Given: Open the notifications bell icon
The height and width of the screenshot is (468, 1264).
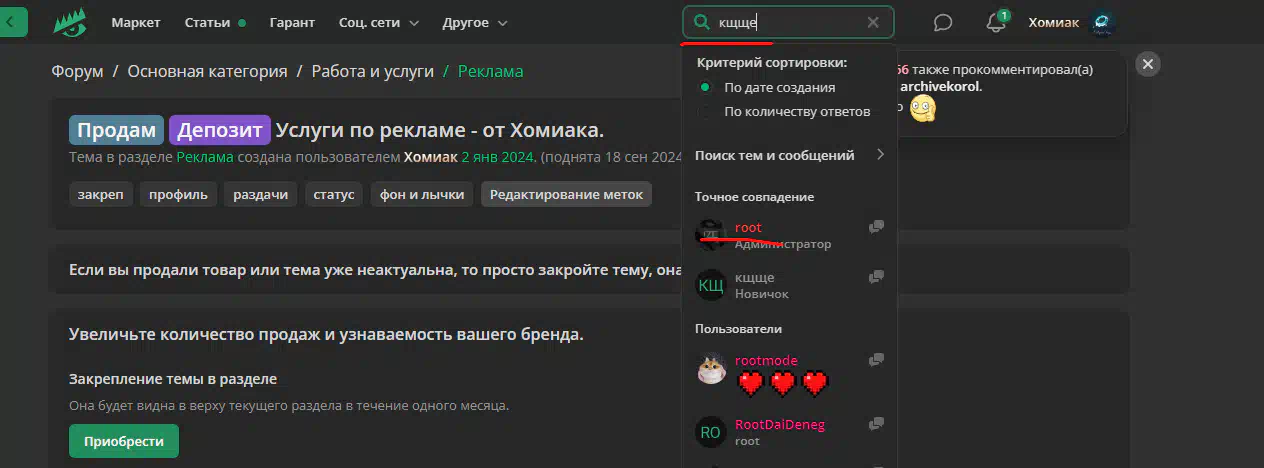Looking at the screenshot, I should 995,22.
